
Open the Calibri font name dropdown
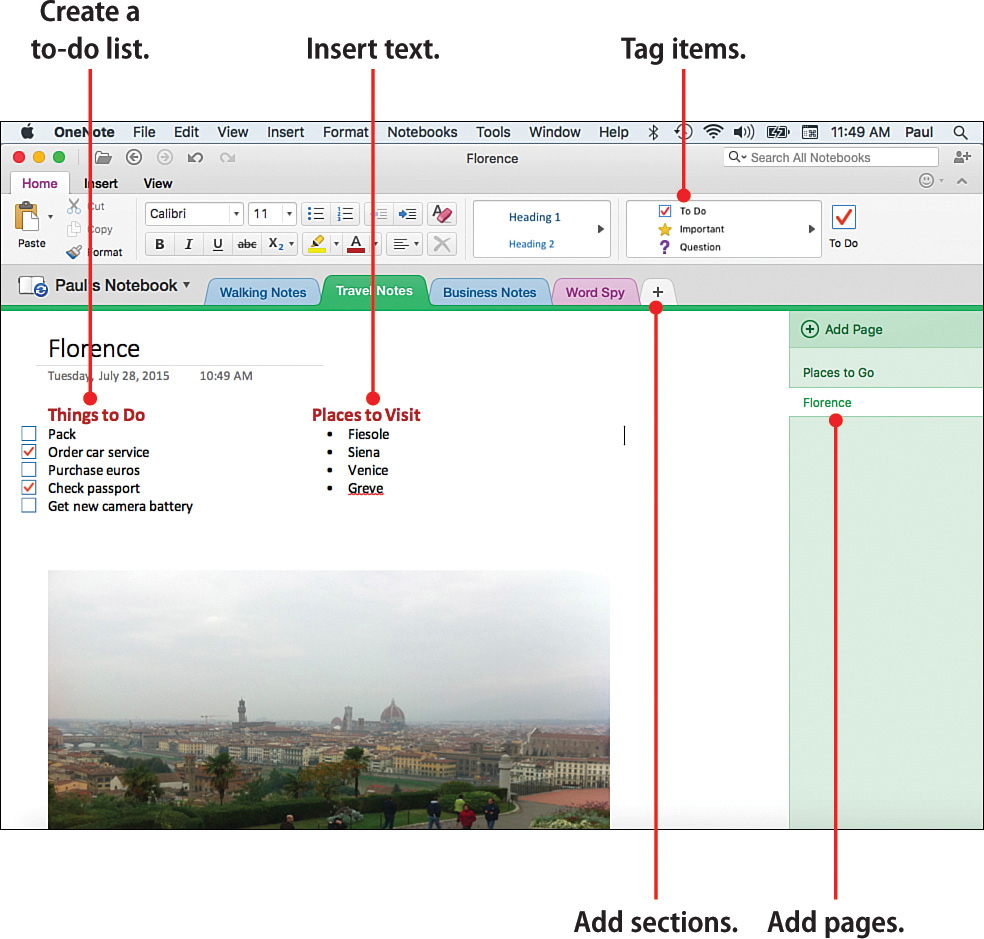[x=236, y=214]
